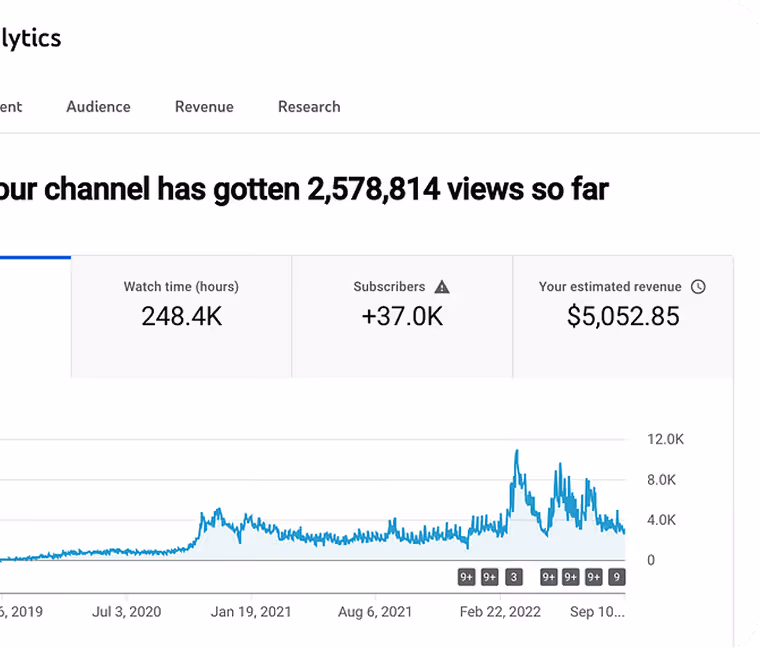The width and height of the screenshot is (760, 648).
Task: Click the marker badge labeled 3
Action: point(514,577)
